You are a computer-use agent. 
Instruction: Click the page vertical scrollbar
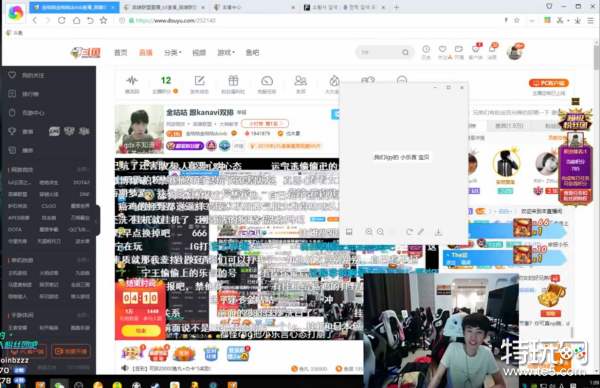coord(596,59)
